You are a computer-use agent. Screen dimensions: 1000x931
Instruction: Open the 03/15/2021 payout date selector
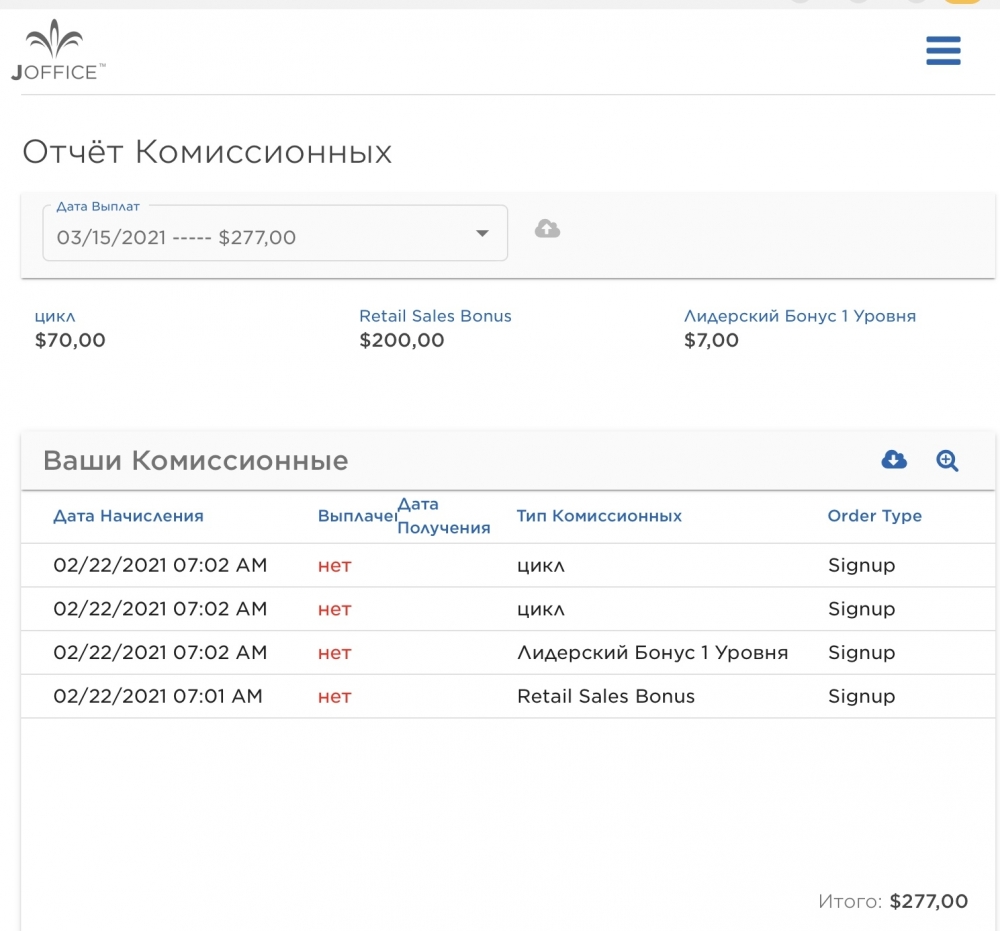[275, 233]
